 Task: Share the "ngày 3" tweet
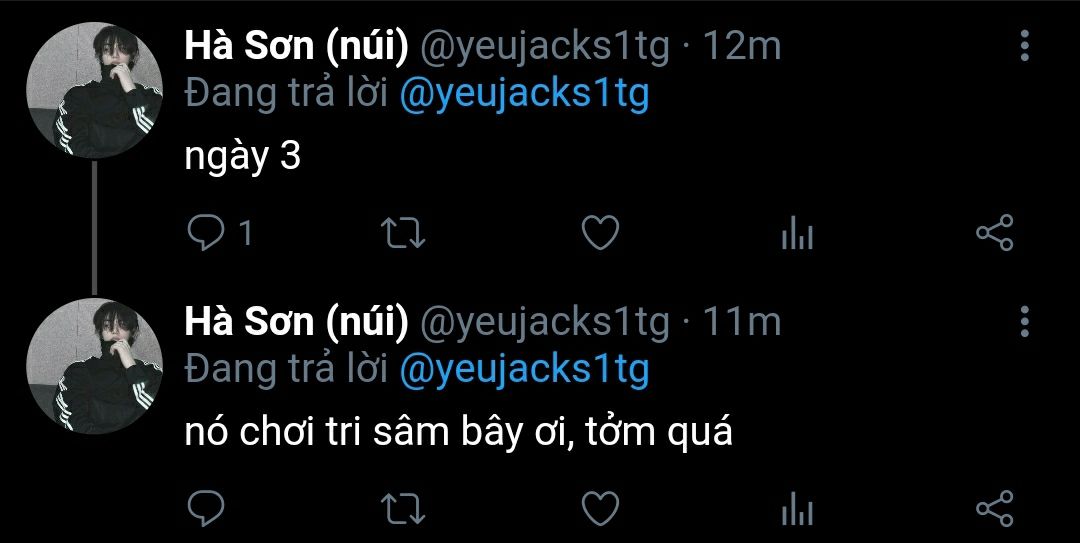994,234
